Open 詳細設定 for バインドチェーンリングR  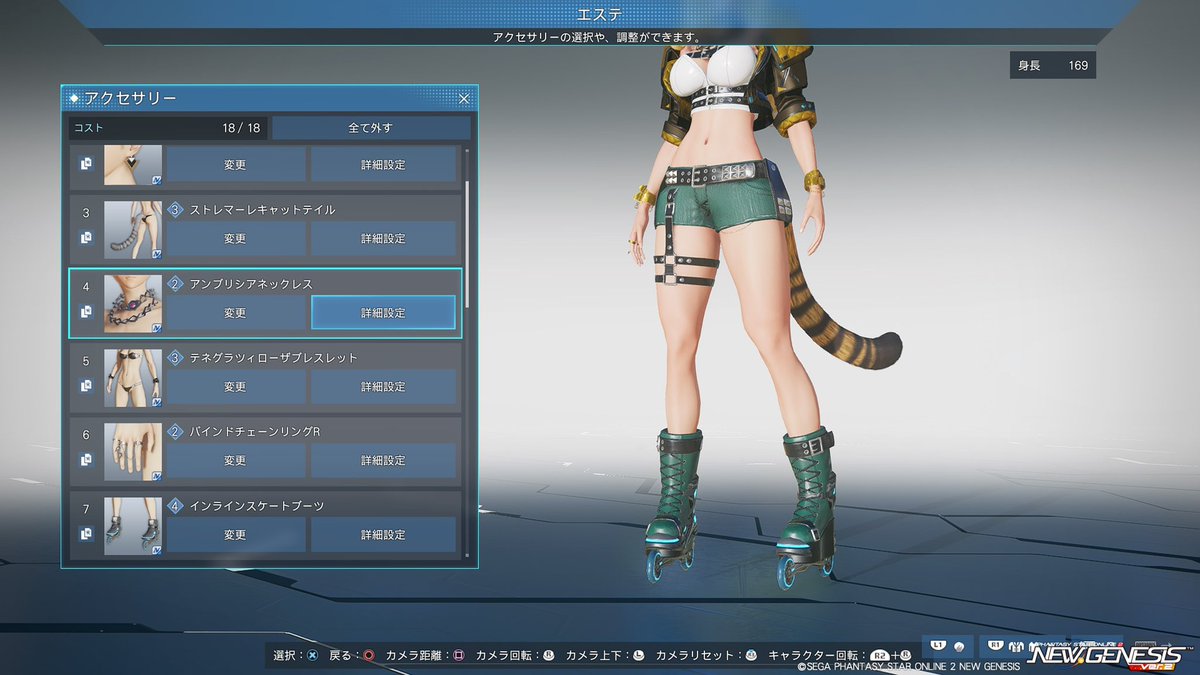click(383, 460)
